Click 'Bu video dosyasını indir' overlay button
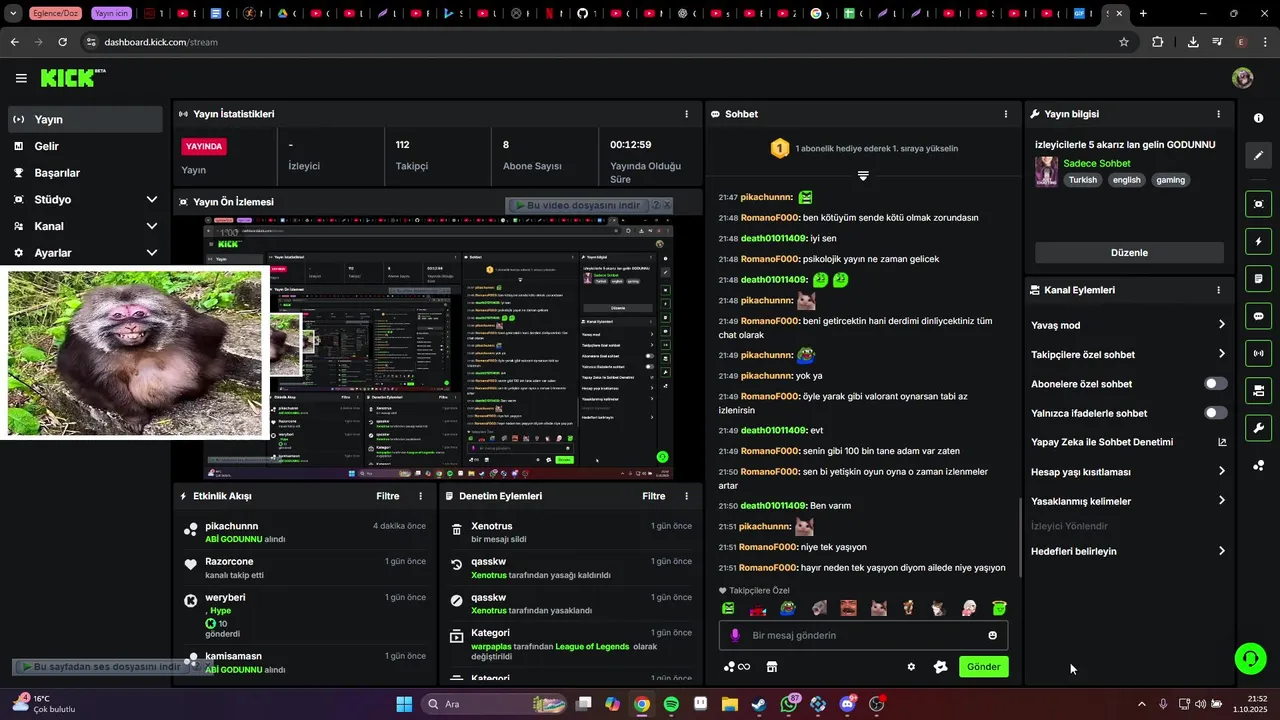1280x720 pixels. (x=577, y=205)
